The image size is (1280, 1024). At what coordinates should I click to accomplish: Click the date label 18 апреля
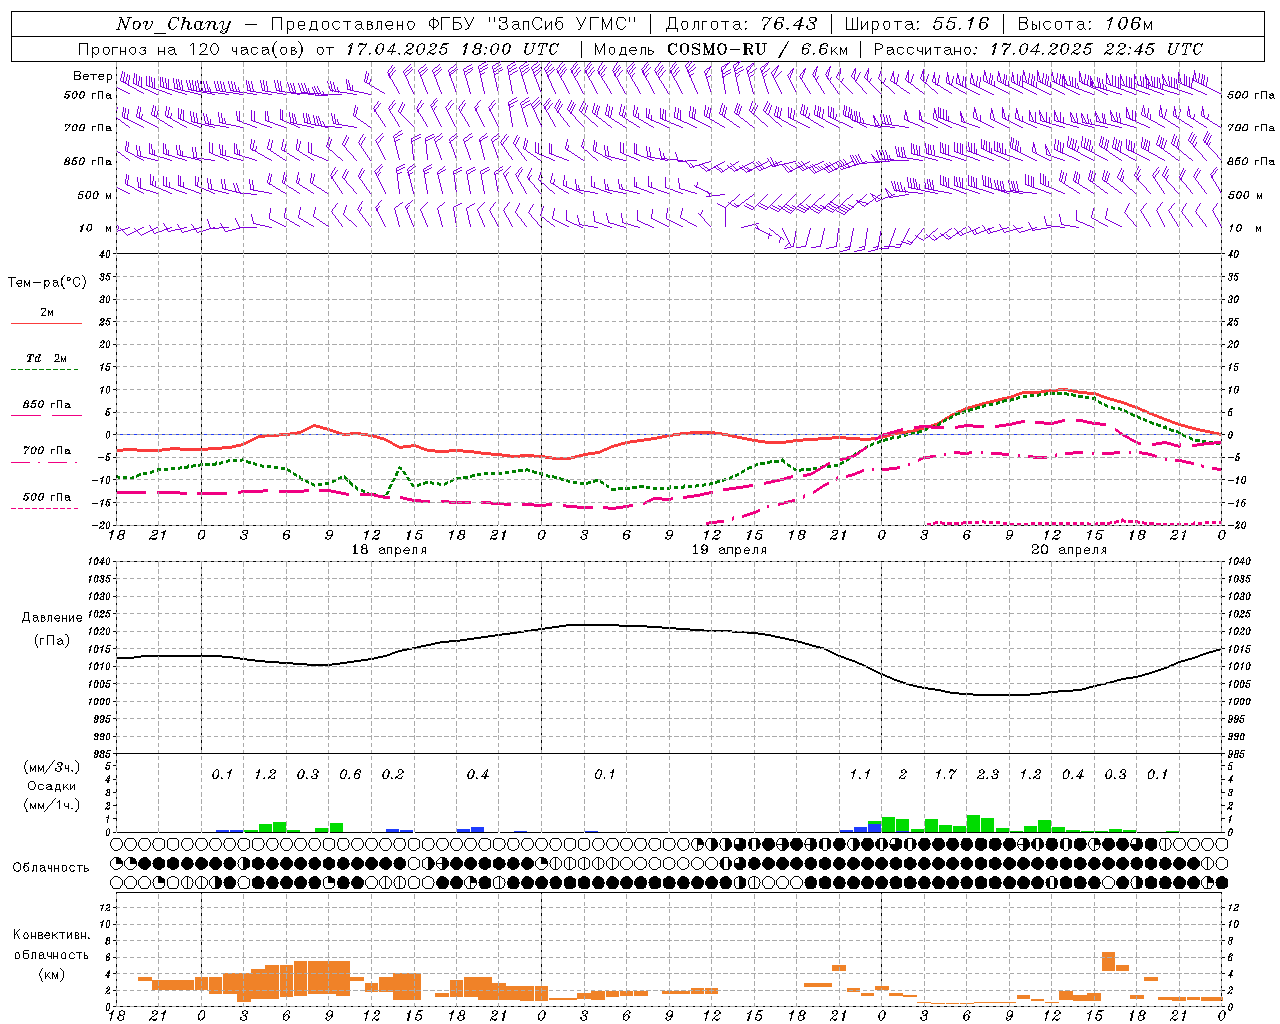(389, 550)
